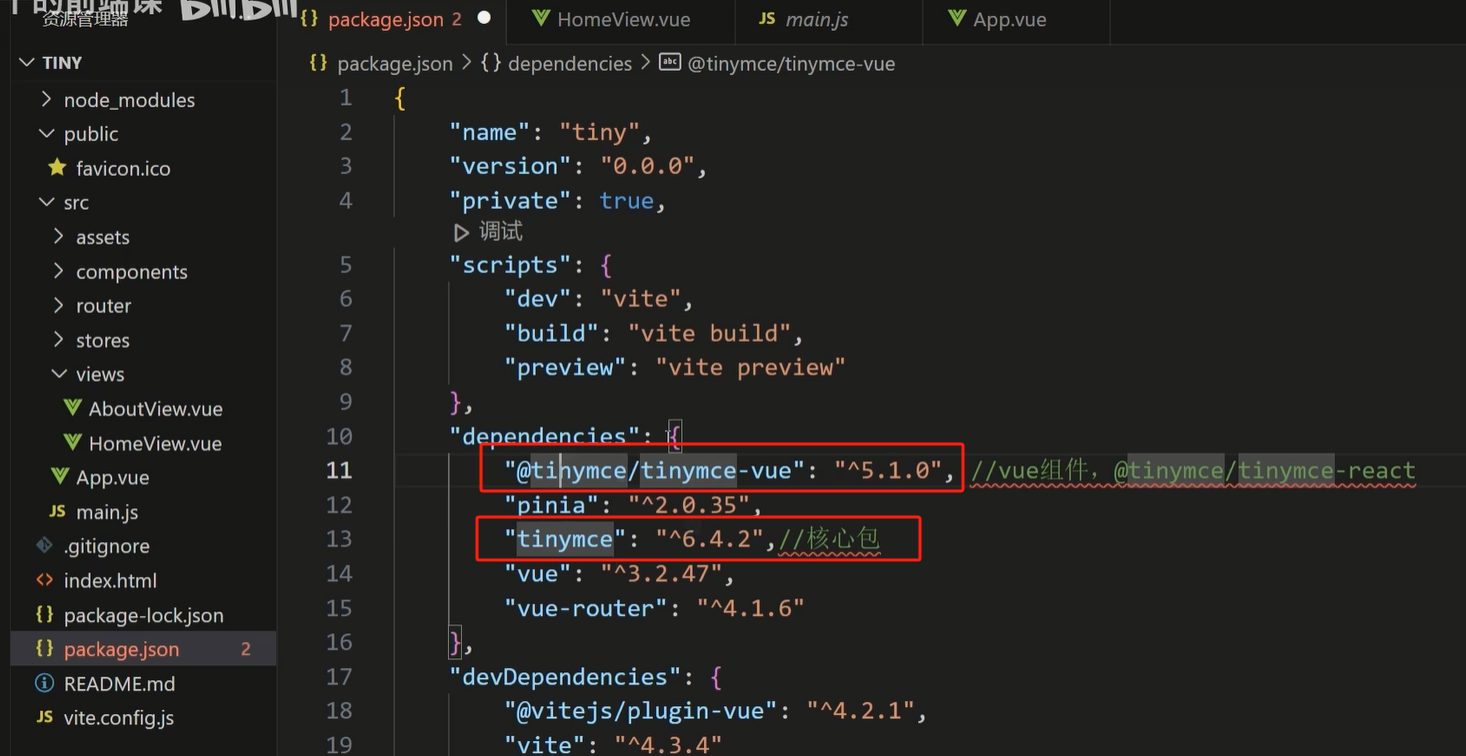Click the "tinymce": "^6.4.2" dependency

tap(640, 539)
